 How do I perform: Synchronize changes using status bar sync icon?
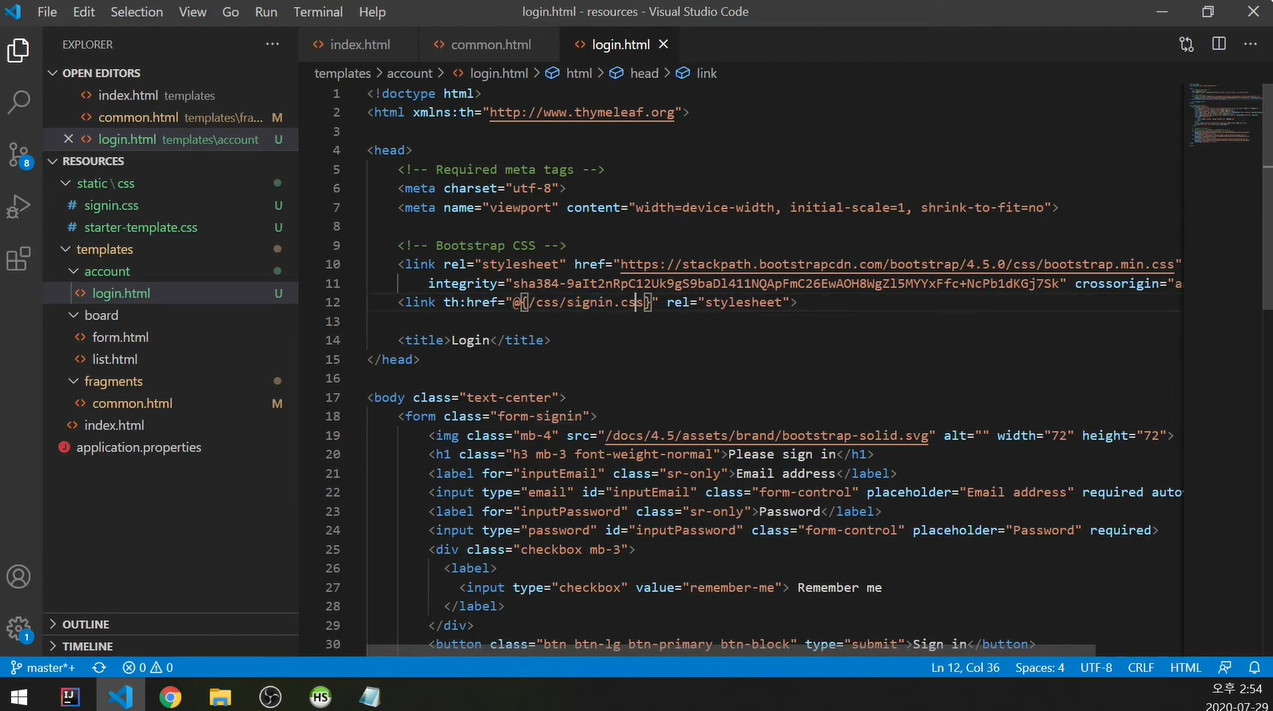click(99, 667)
